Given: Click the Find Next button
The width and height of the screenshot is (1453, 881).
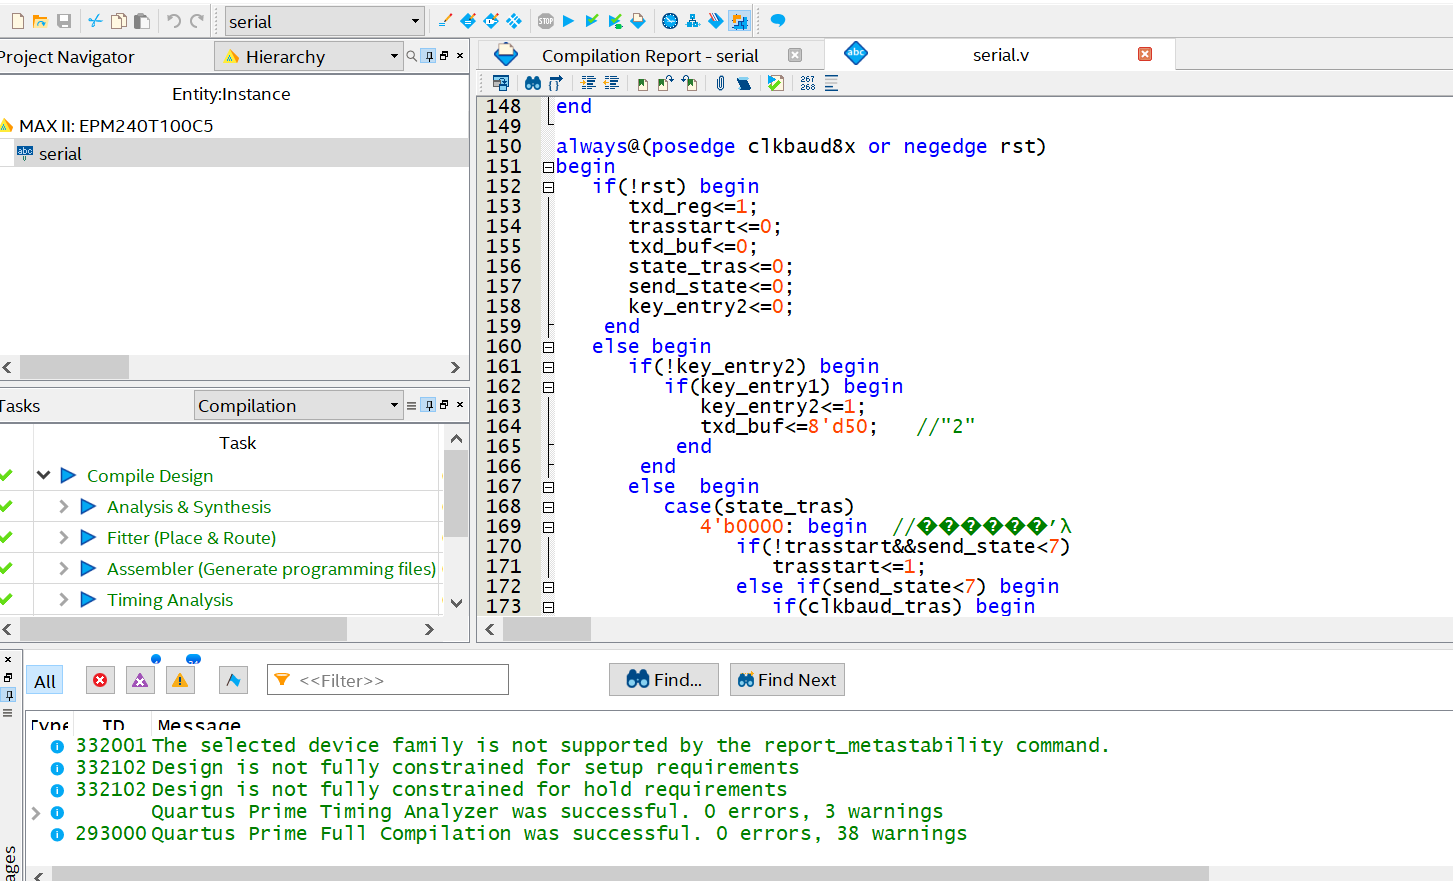Looking at the screenshot, I should click(787, 680).
